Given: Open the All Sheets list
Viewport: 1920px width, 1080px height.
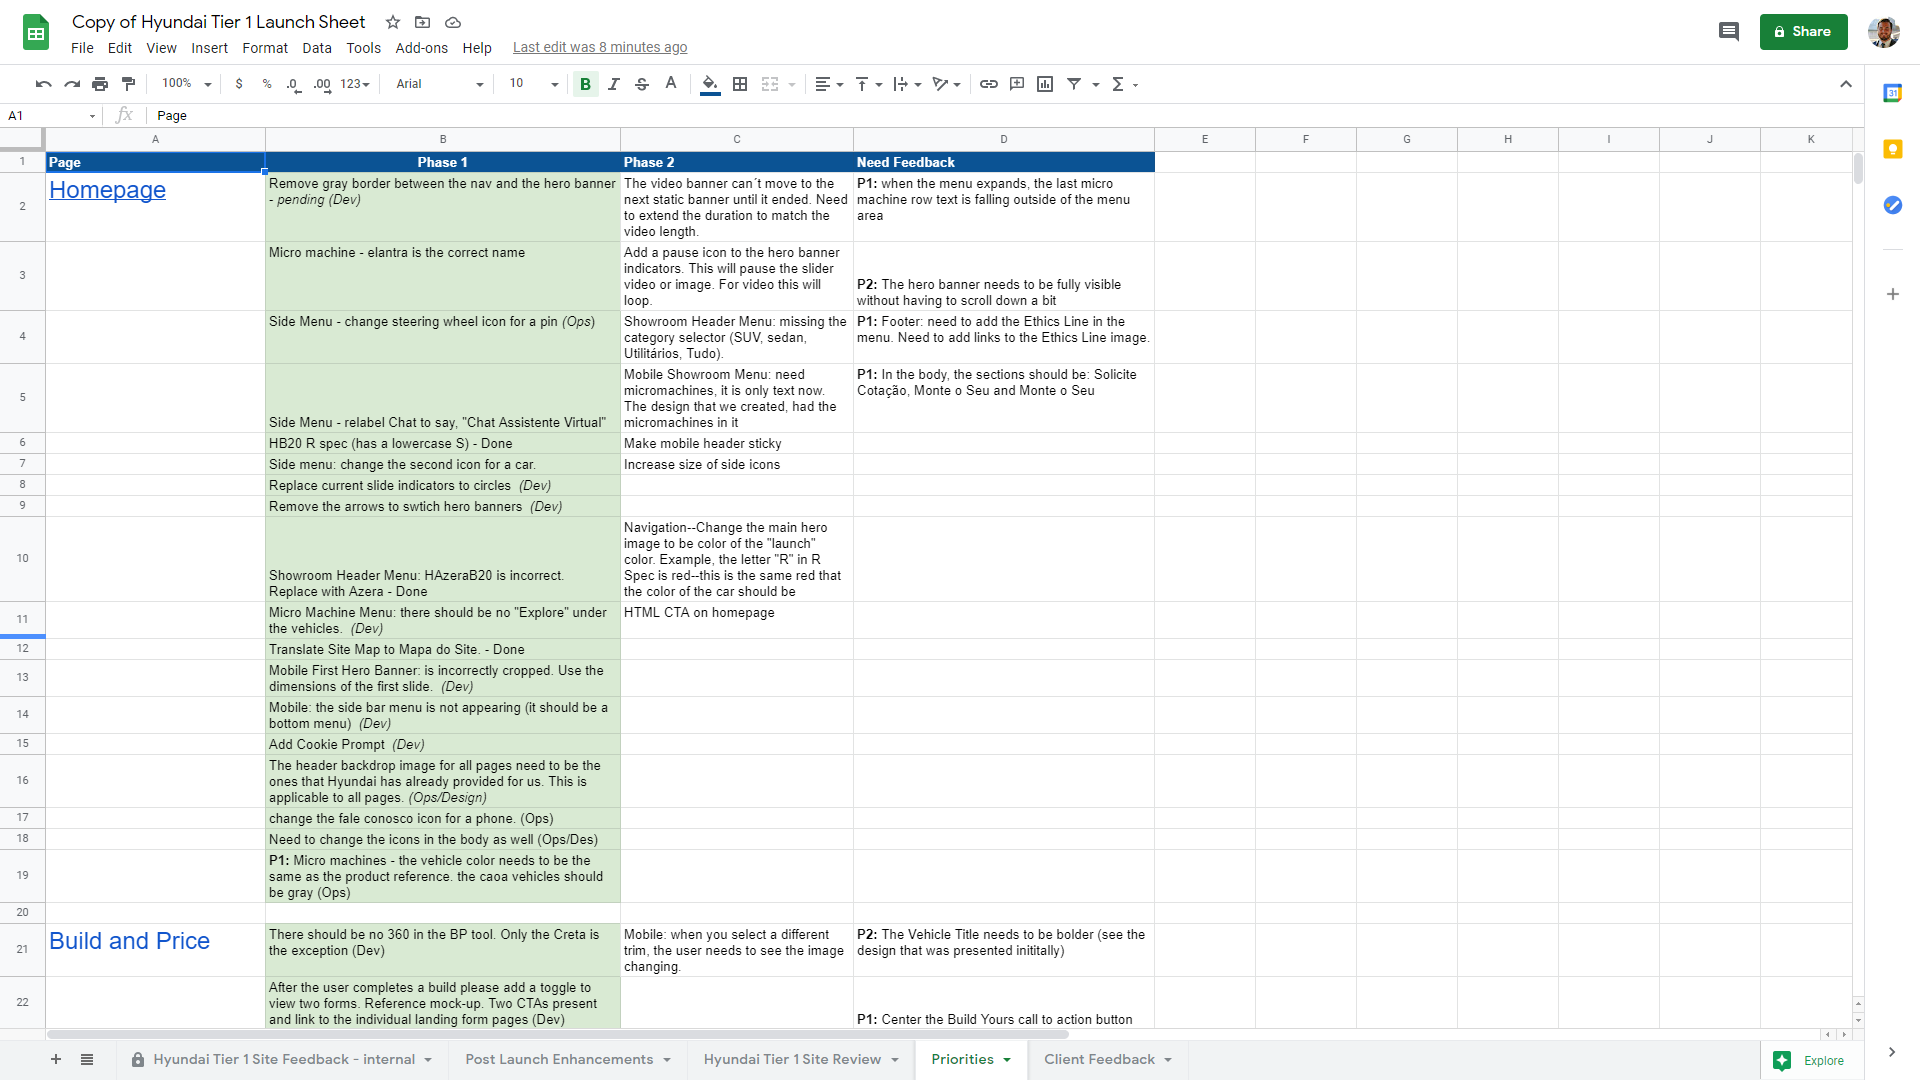Looking at the screenshot, I should (x=87, y=1060).
